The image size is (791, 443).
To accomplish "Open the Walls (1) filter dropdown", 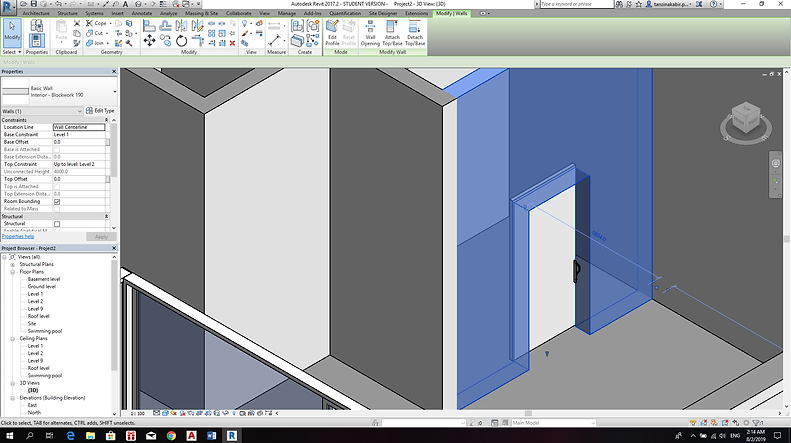I will 42,111.
